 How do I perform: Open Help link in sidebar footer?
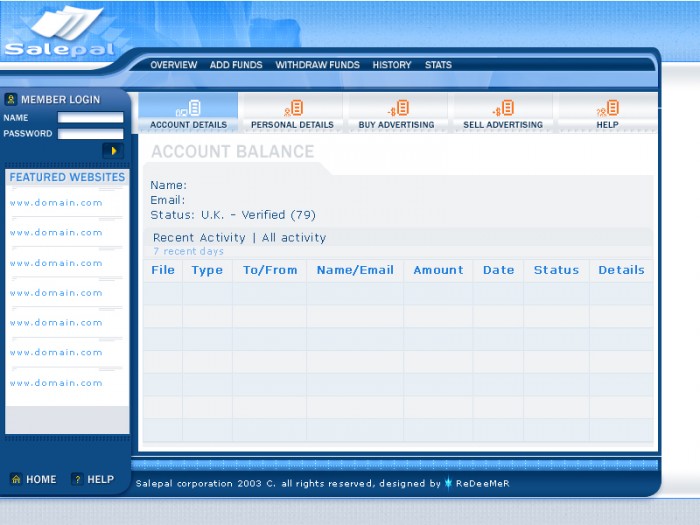[100, 479]
